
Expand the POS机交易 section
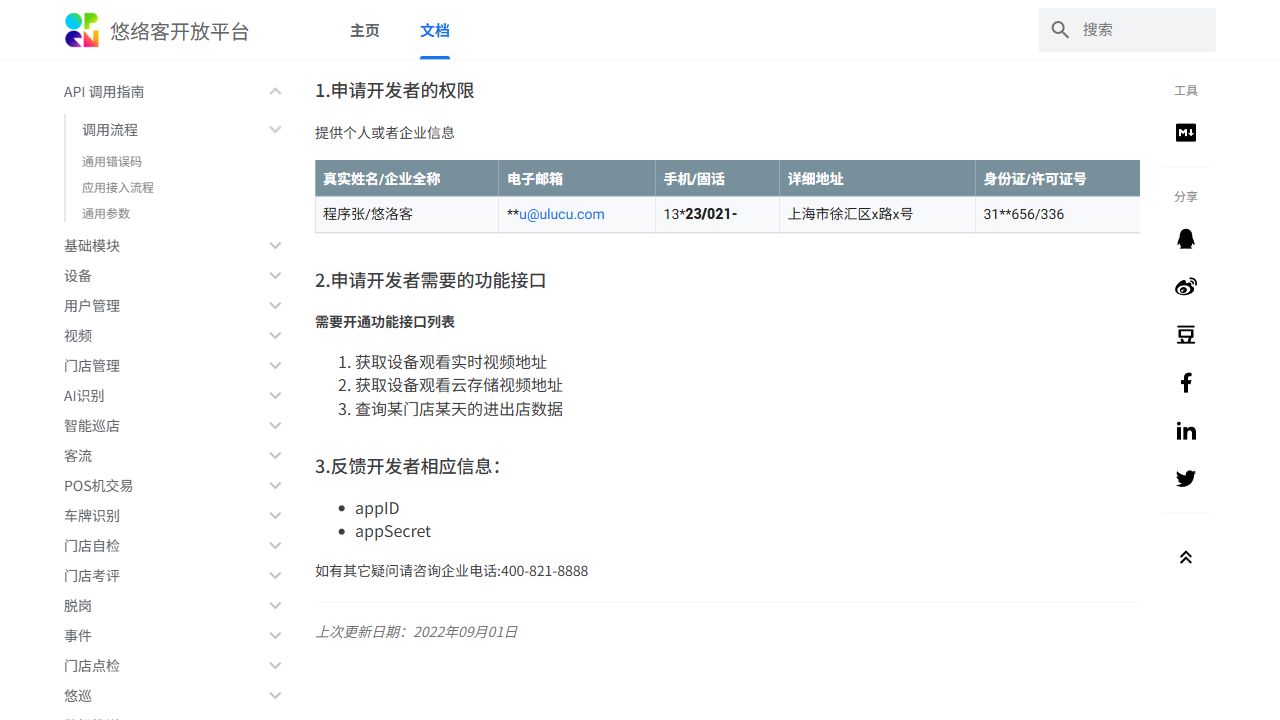[275, 486]
